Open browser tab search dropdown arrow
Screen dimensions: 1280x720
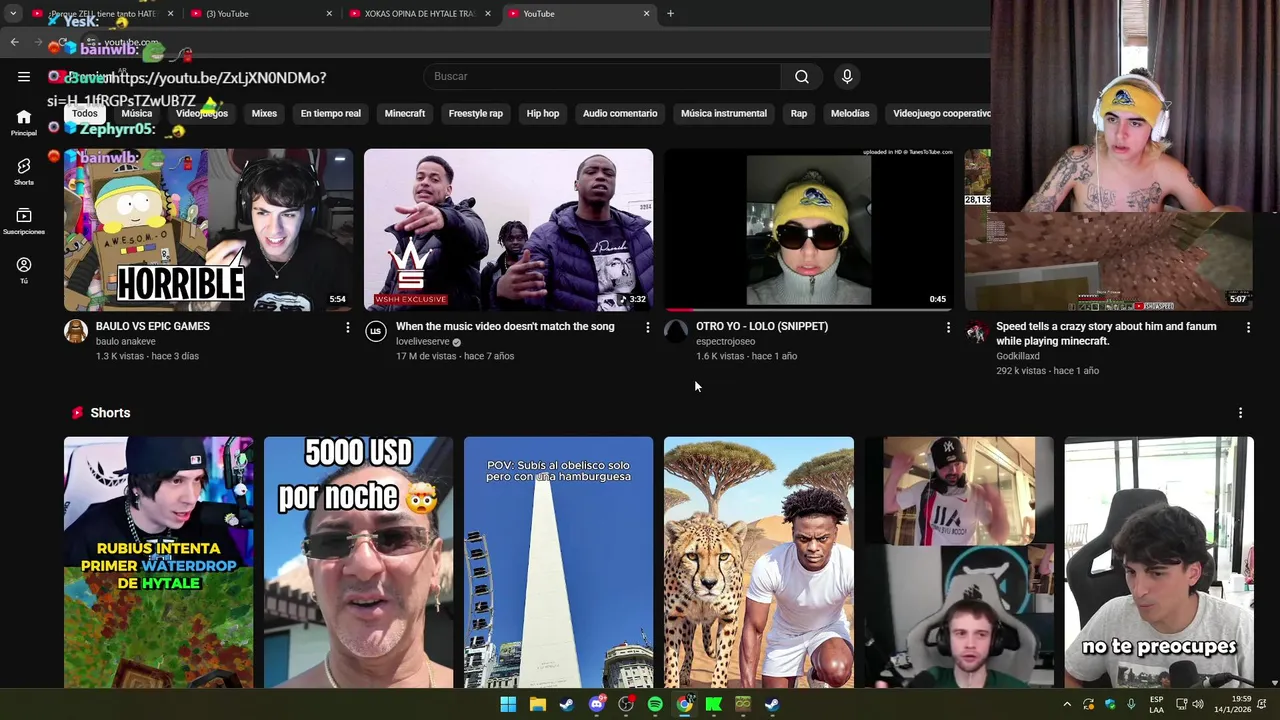(13, 13)
